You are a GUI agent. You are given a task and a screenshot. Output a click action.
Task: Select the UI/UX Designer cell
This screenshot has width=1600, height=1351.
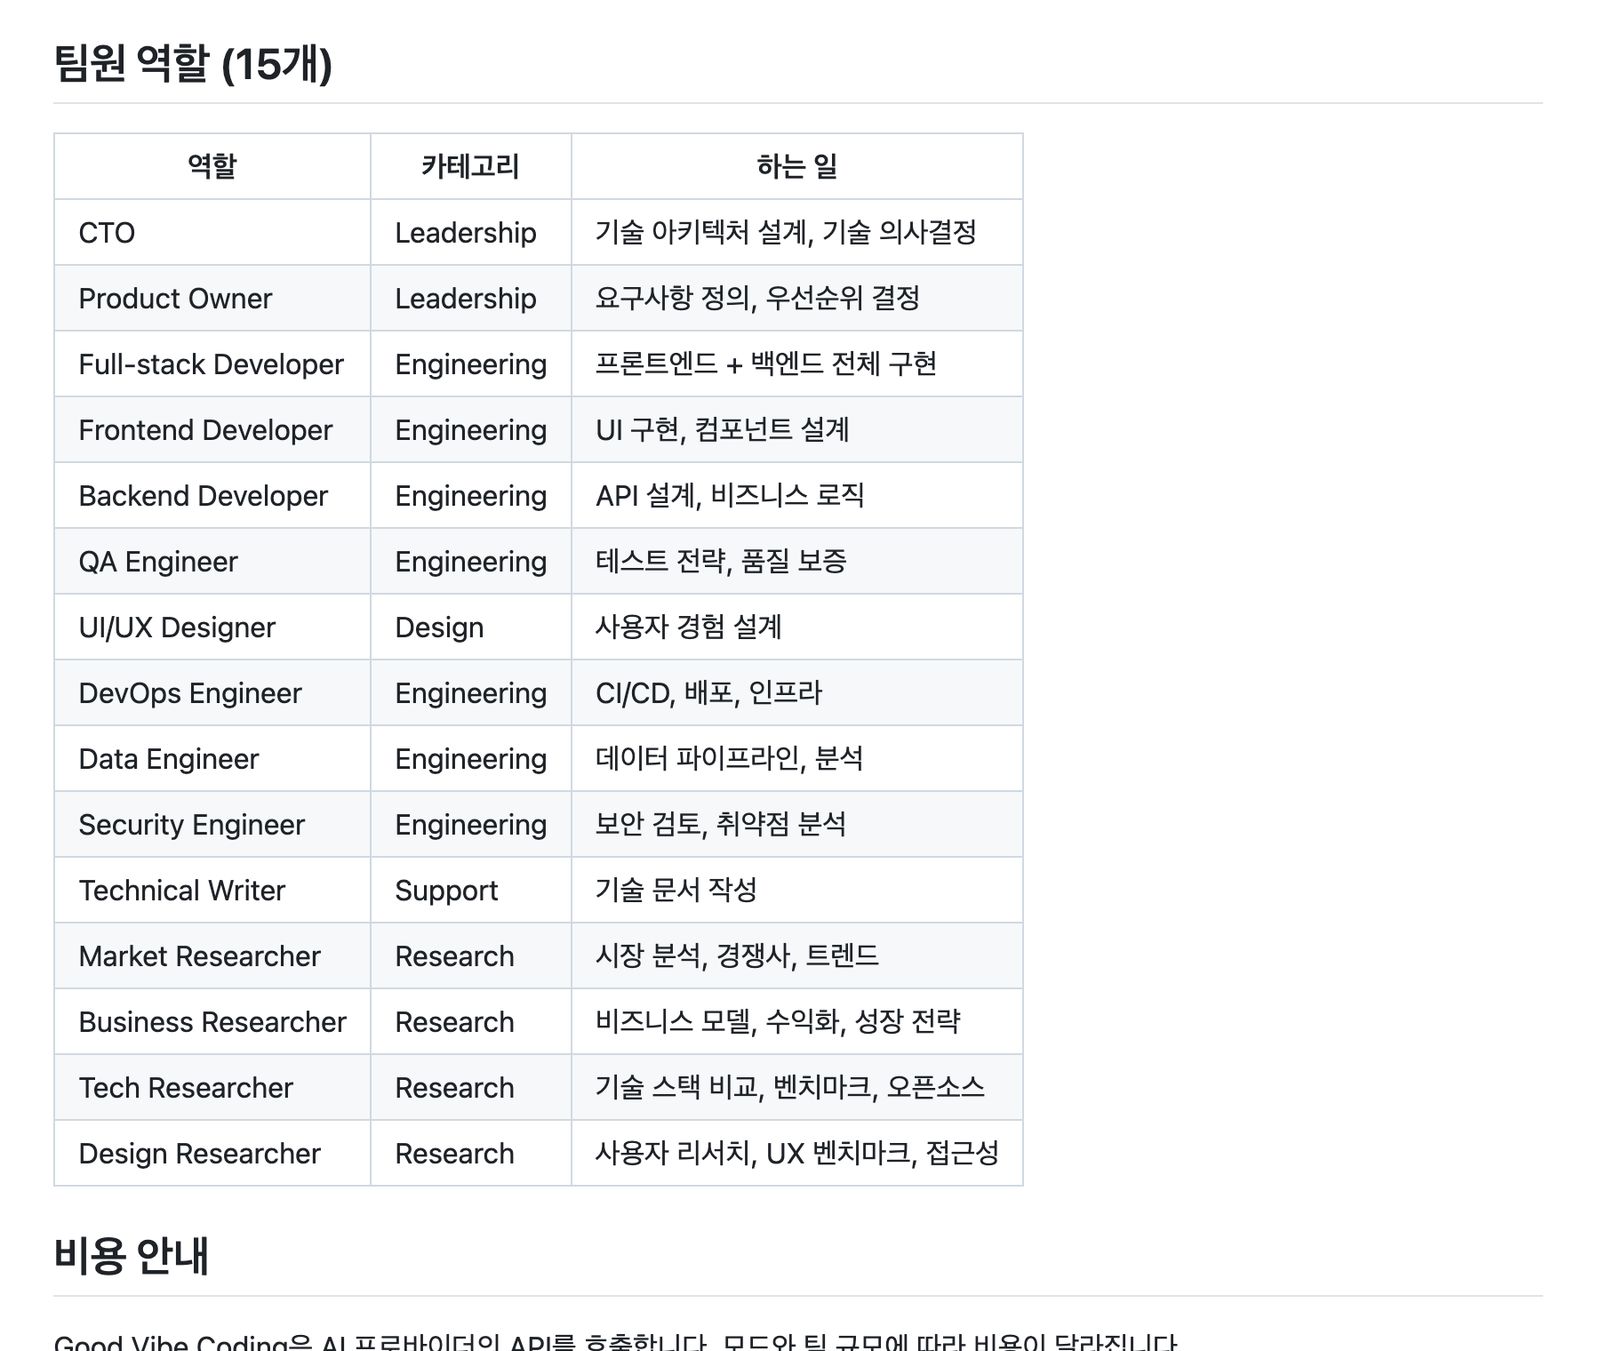(212, 627)
